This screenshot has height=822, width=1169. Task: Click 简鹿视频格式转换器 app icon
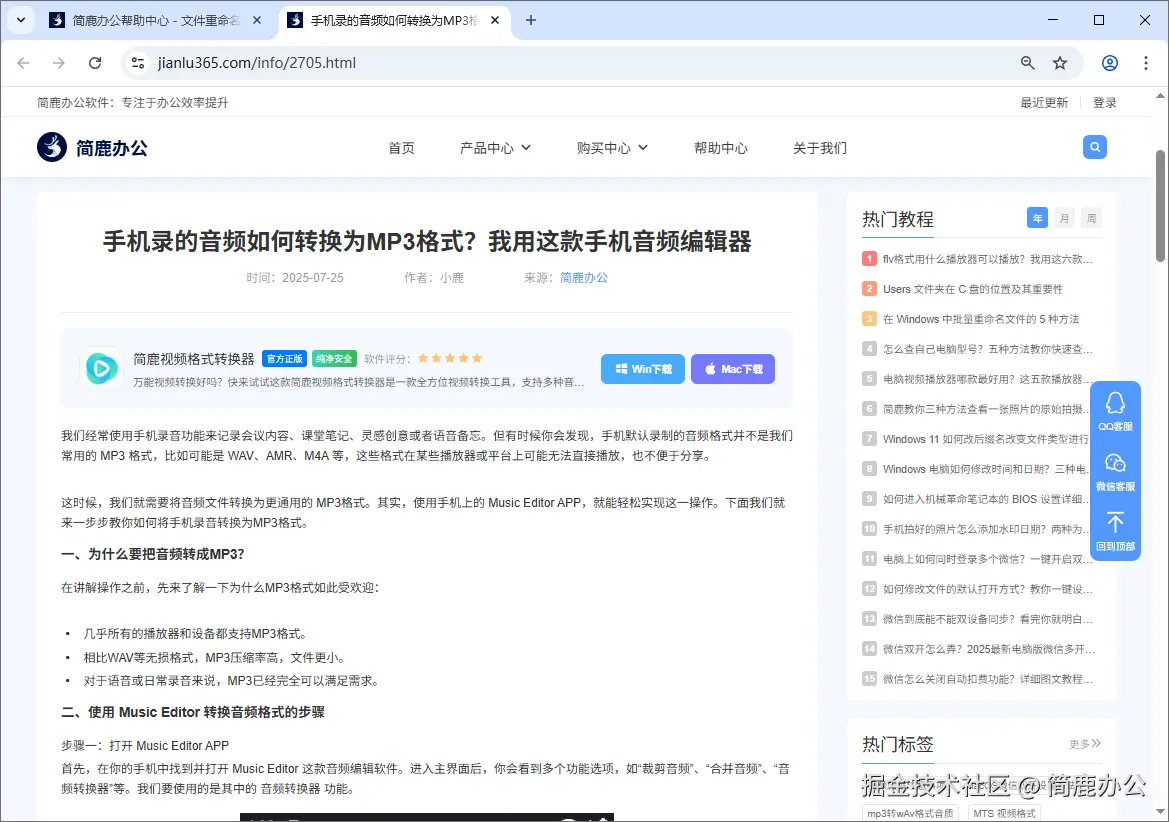pyautogui.click(x=102, y=368)
